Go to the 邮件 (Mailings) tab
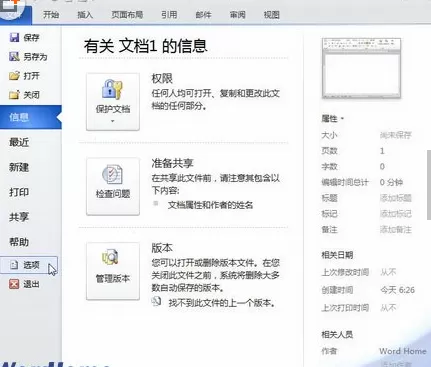Viewport: 431px width, 367px height. point(203,15)
